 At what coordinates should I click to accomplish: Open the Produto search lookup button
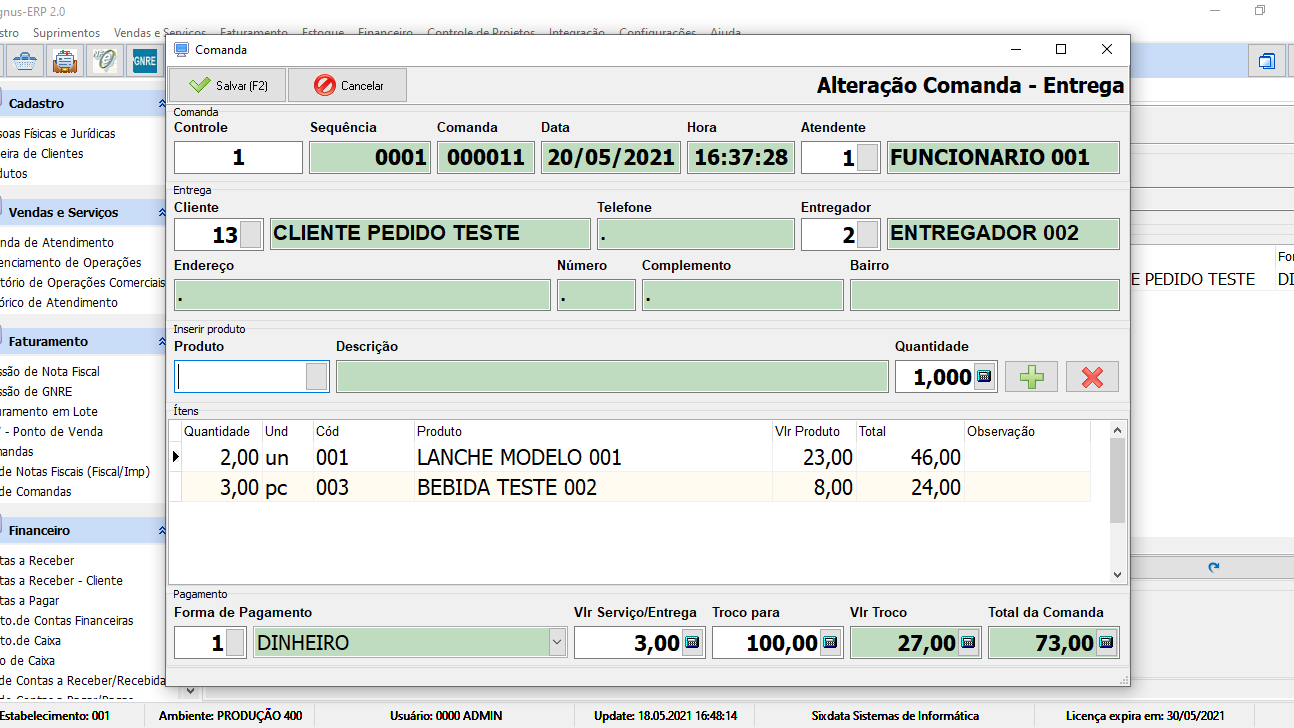tap(317, 376)
